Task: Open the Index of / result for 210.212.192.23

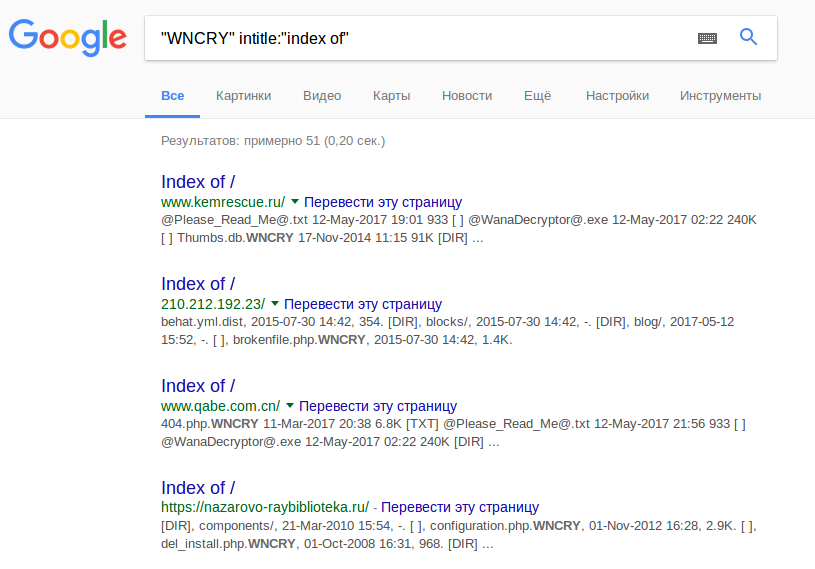Action: [198, 284]
